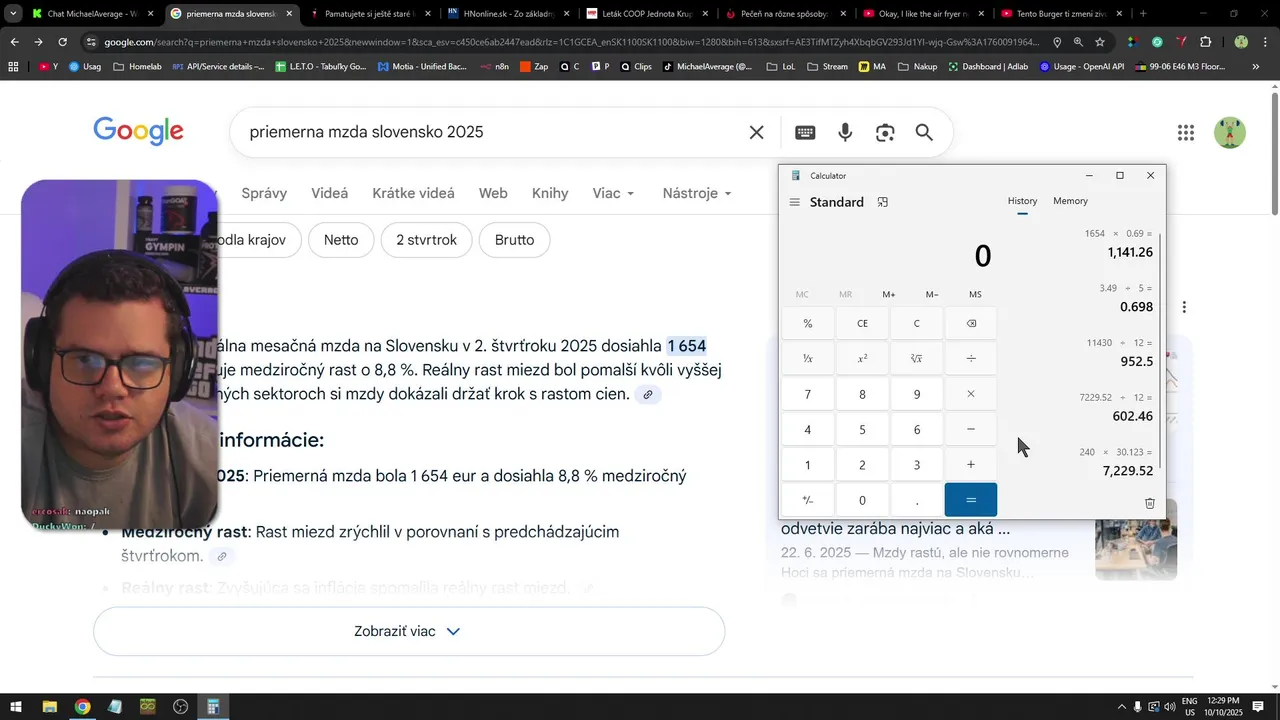Clear Calculator history with trash icon
The height and width of the screenshot is (720, 1280).
coord(1150,503)
